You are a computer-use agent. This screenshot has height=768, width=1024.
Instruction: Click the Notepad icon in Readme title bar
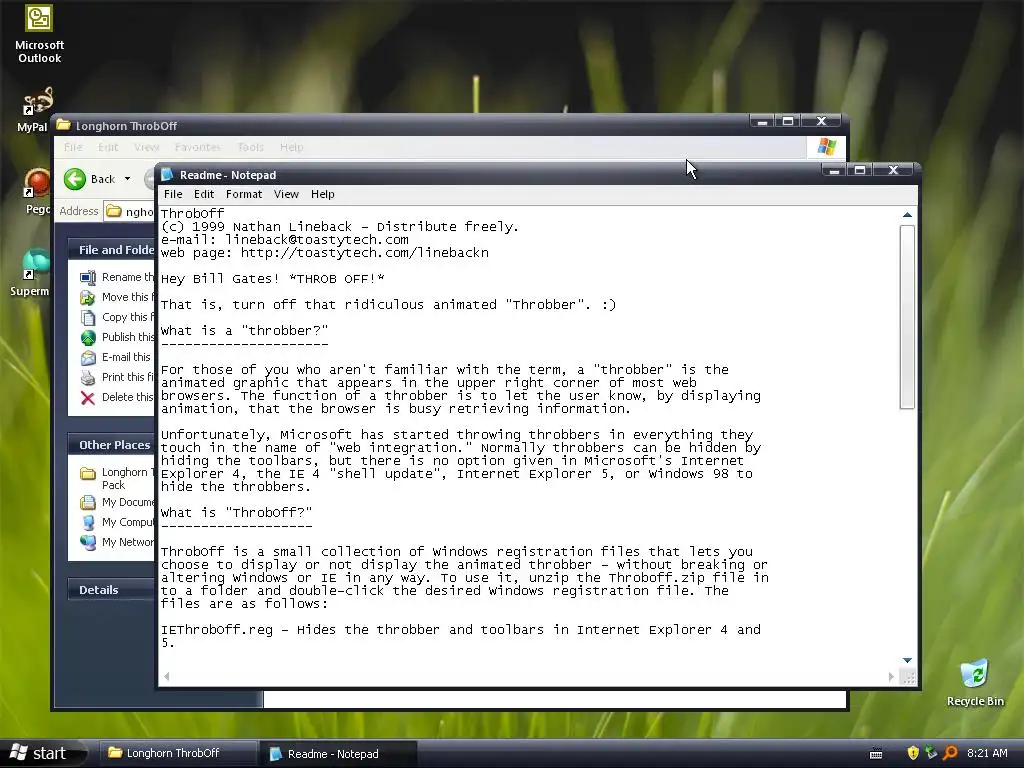(167, 174)
